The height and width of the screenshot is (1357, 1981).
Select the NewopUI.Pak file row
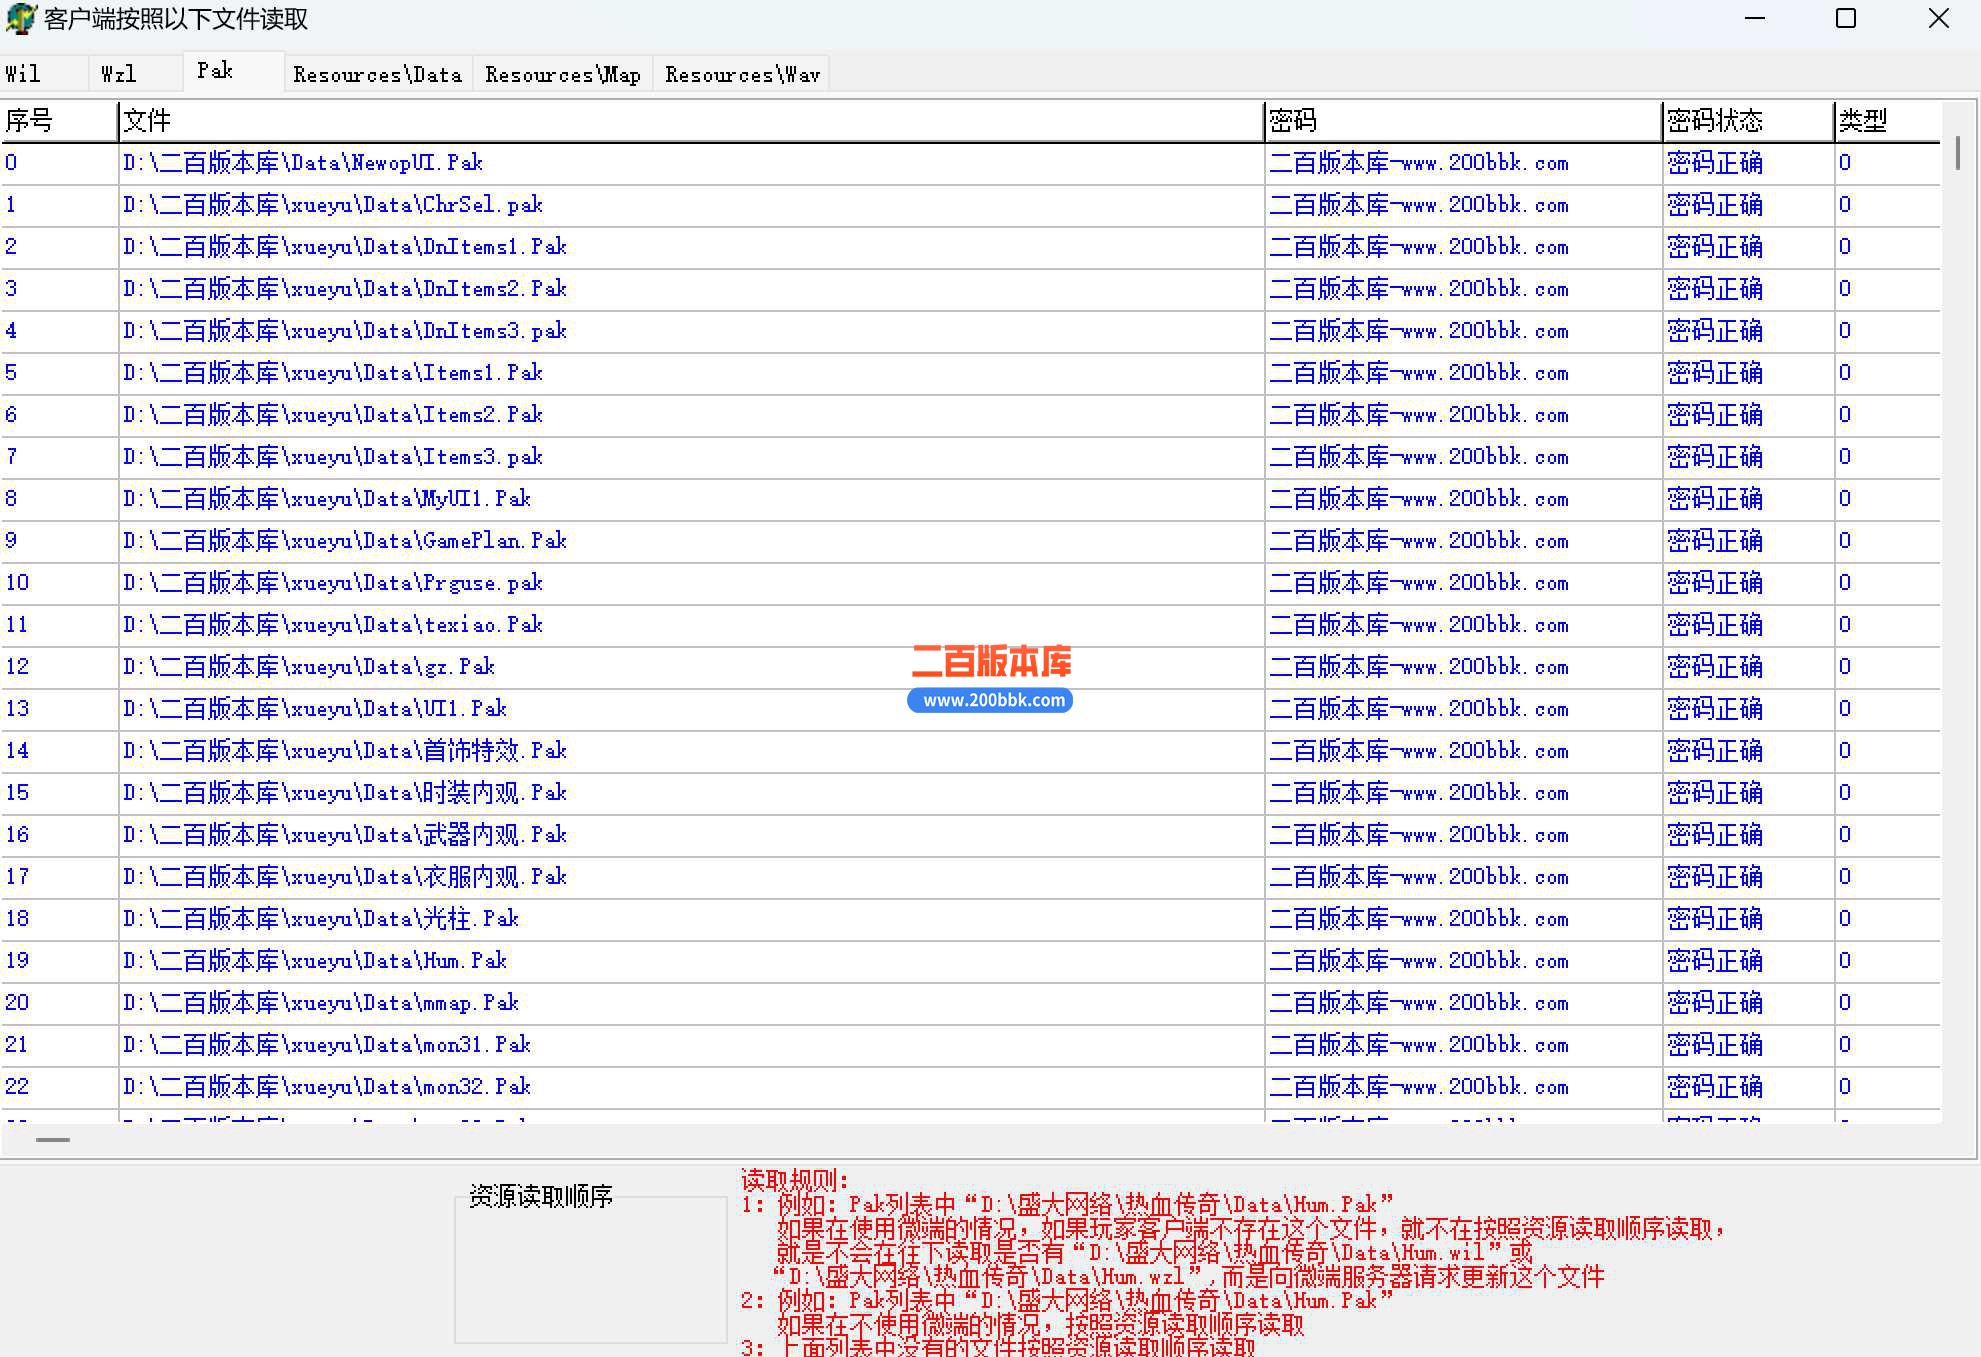click(970, 163)
